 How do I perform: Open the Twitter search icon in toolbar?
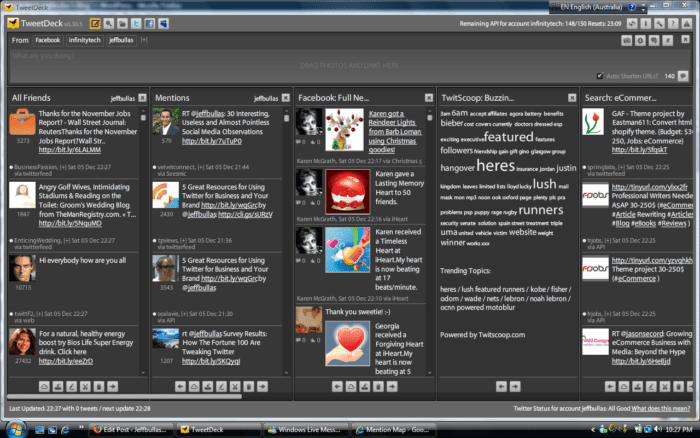[108, 23]
